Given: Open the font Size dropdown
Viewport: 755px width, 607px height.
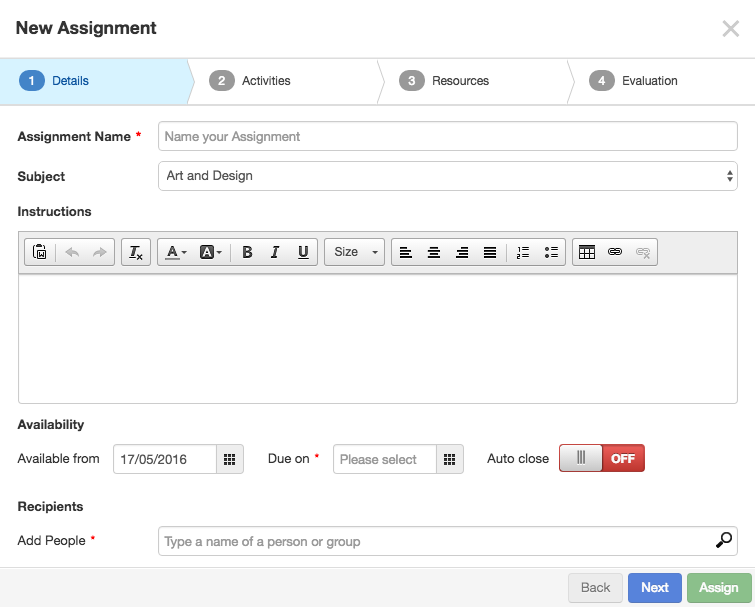Looking at the screenshot, I should [354, 252].
